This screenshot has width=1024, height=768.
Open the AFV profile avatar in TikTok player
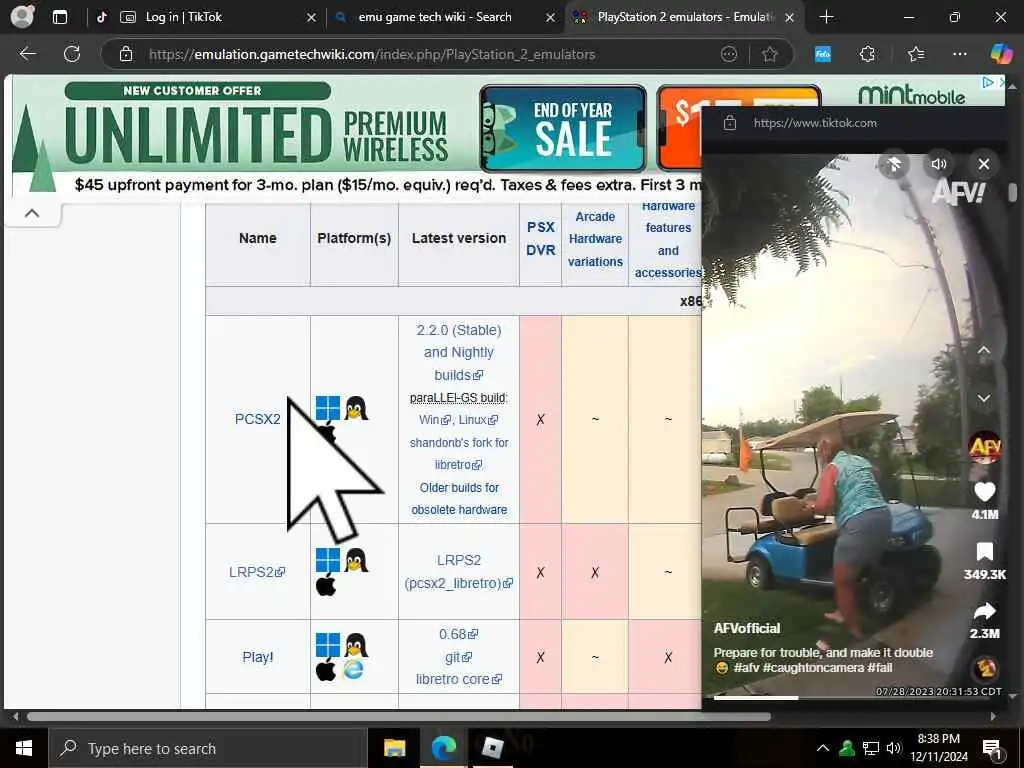tap(985, 447)
